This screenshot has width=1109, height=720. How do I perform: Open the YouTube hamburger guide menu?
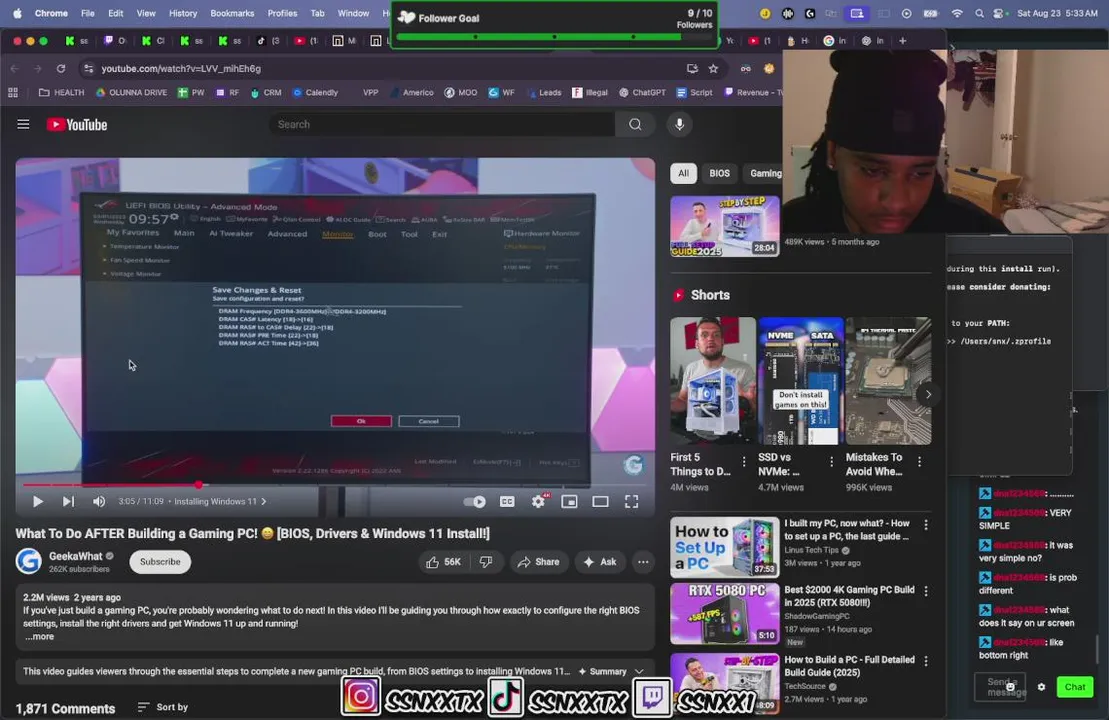tap(23, 124)
